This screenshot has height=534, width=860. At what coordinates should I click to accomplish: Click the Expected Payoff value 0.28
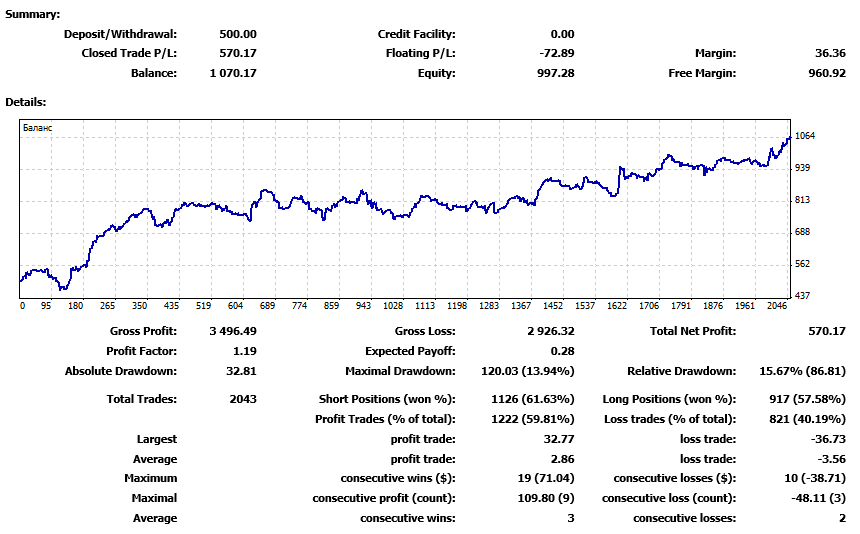click(x=562, y=351)
